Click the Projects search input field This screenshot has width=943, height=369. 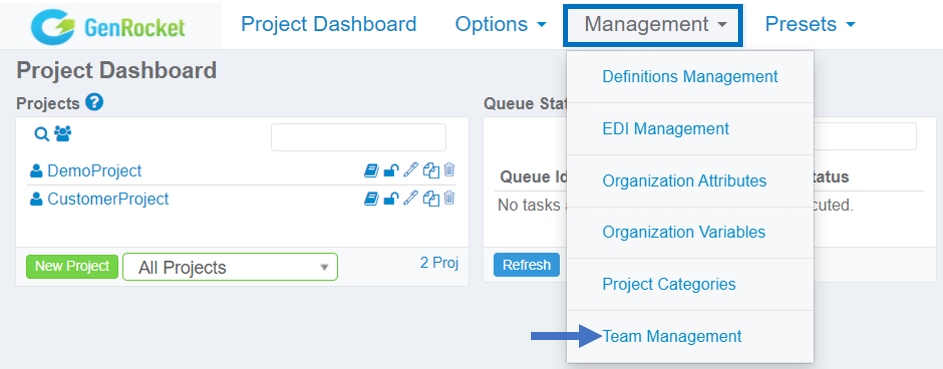[358, 137]
